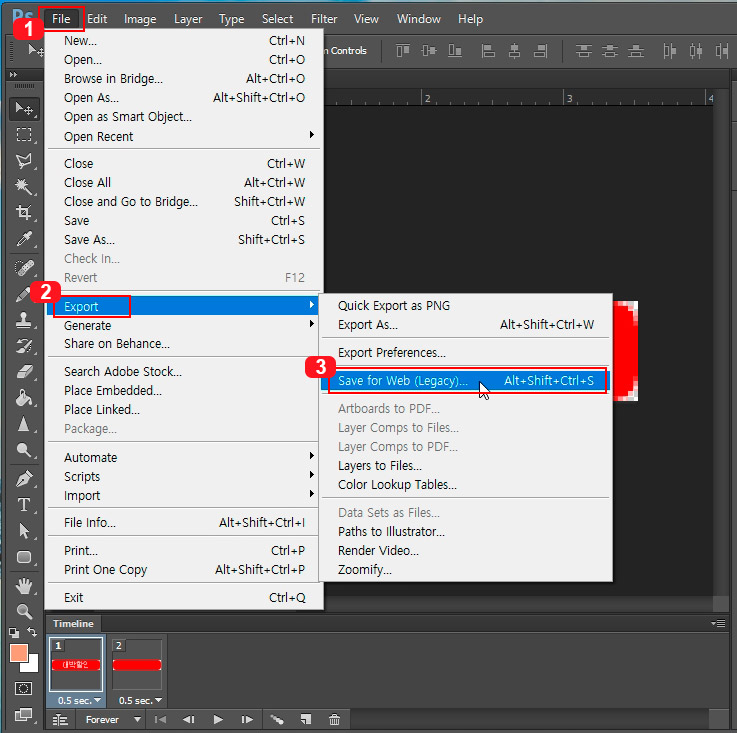
Task: Expand the Scripts submenu
Action: coord(183,476)
